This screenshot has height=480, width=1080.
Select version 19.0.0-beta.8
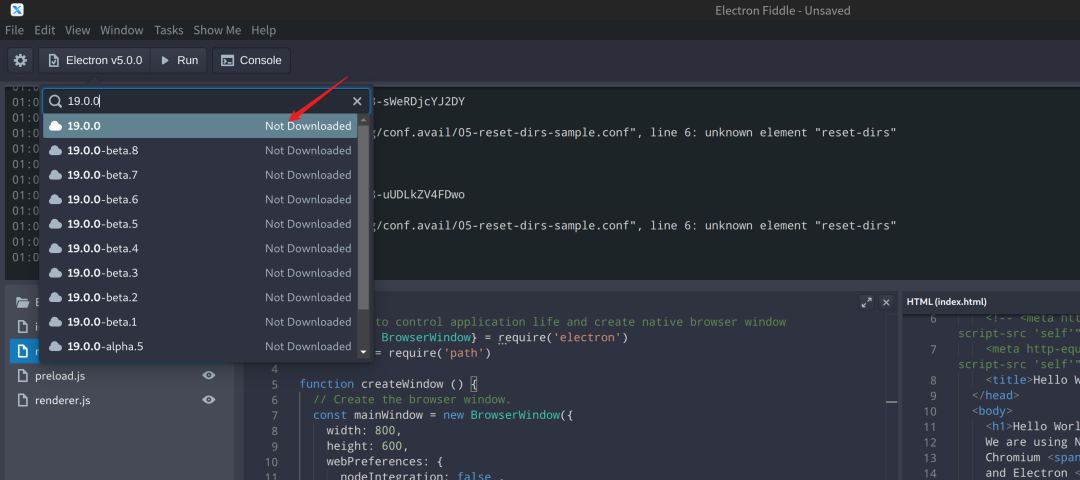pyautogui.click(x=200, y=151)
